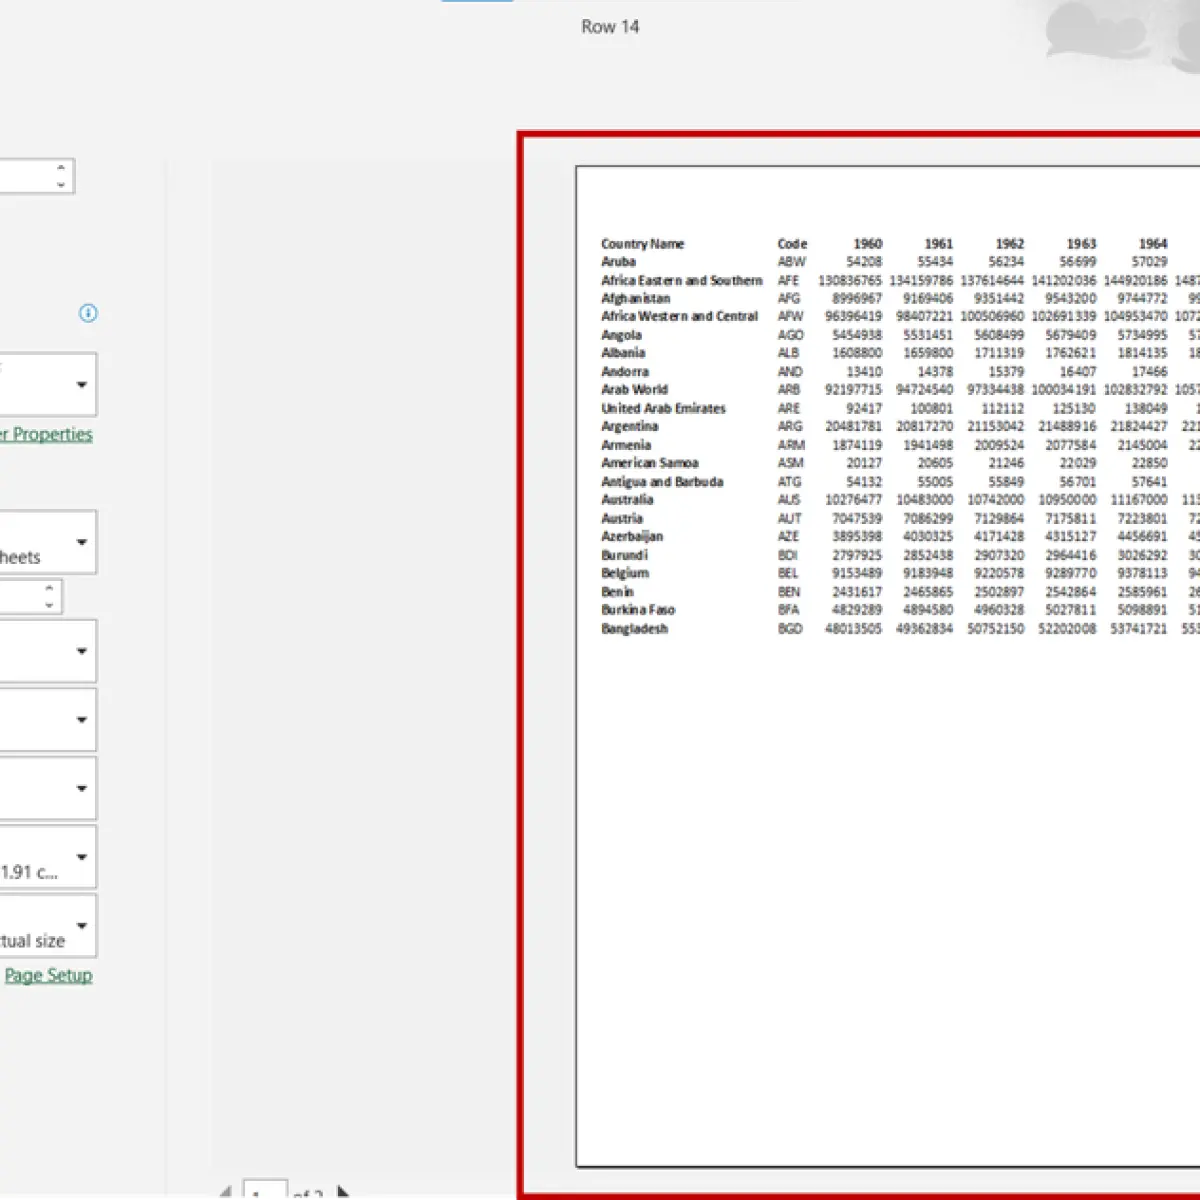Click the pages spinner down arrow below sheets dropdown

click(x=49, y=604)
